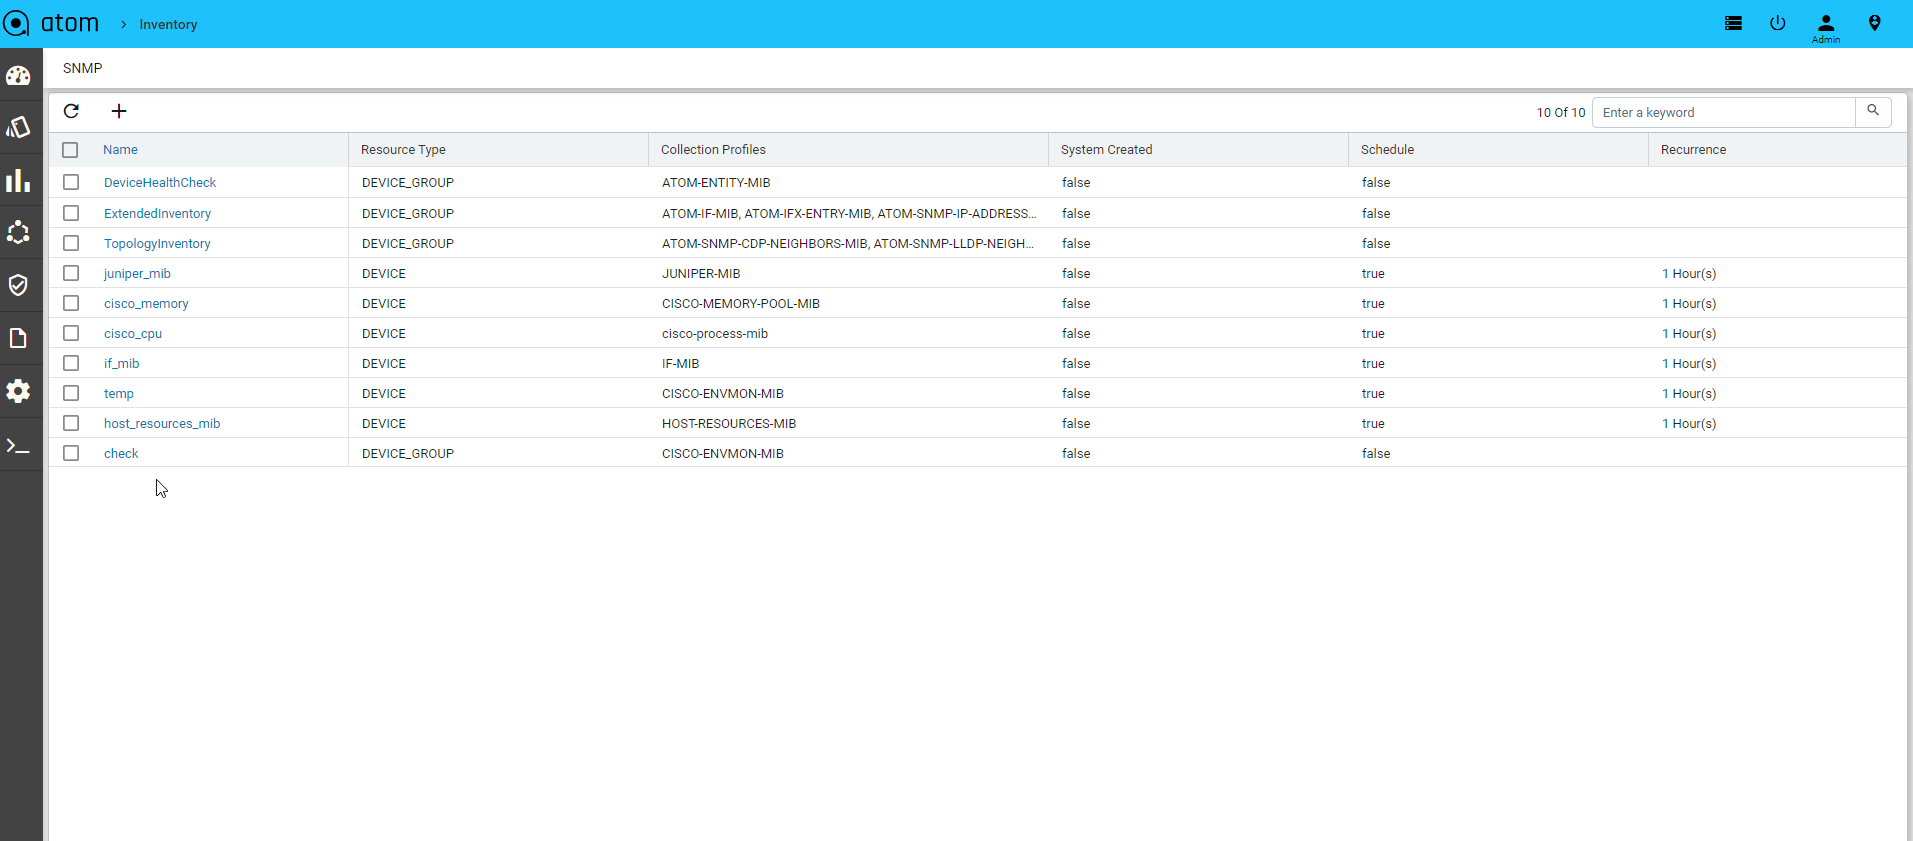Open the TopologyInventory link
This screenshot has width=1913, height=841.
point(157,244)
